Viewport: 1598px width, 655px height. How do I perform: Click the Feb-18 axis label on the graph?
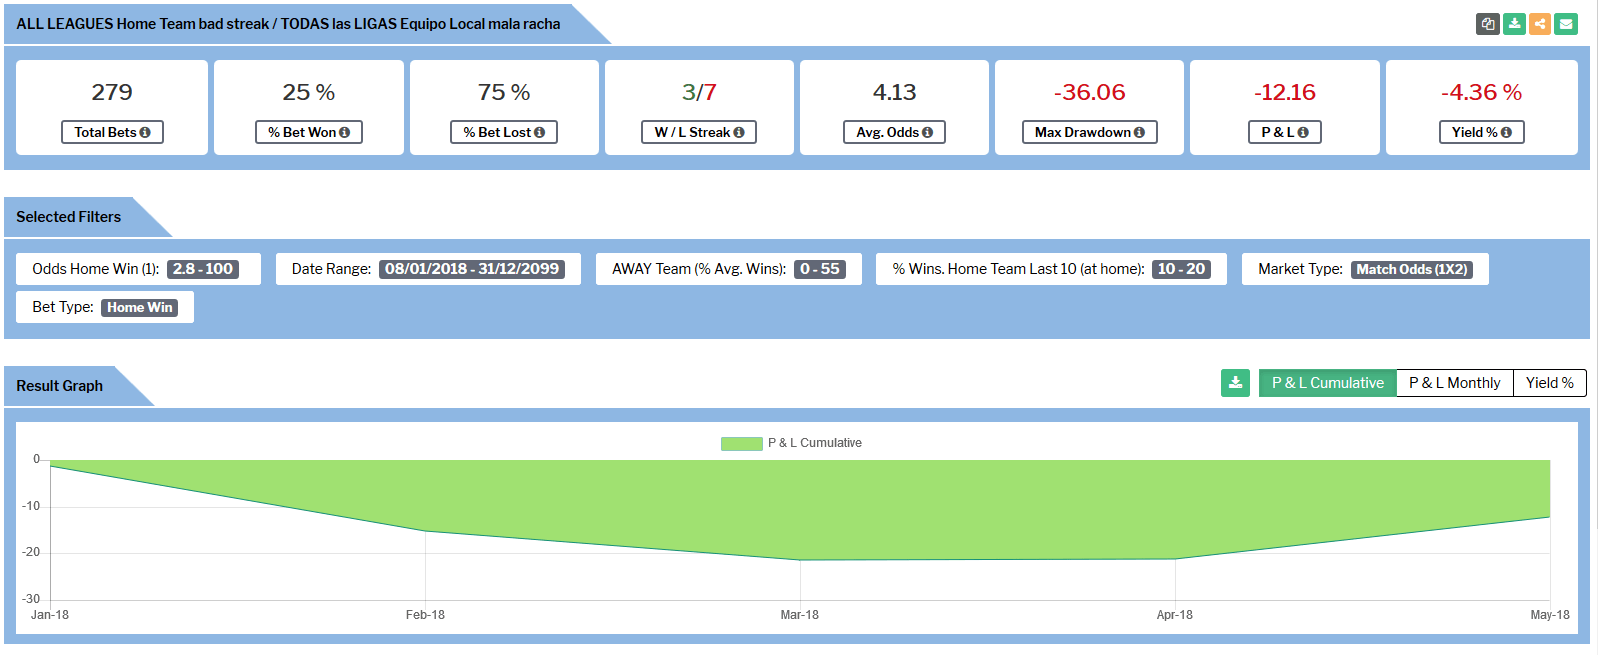click(425, 615)
